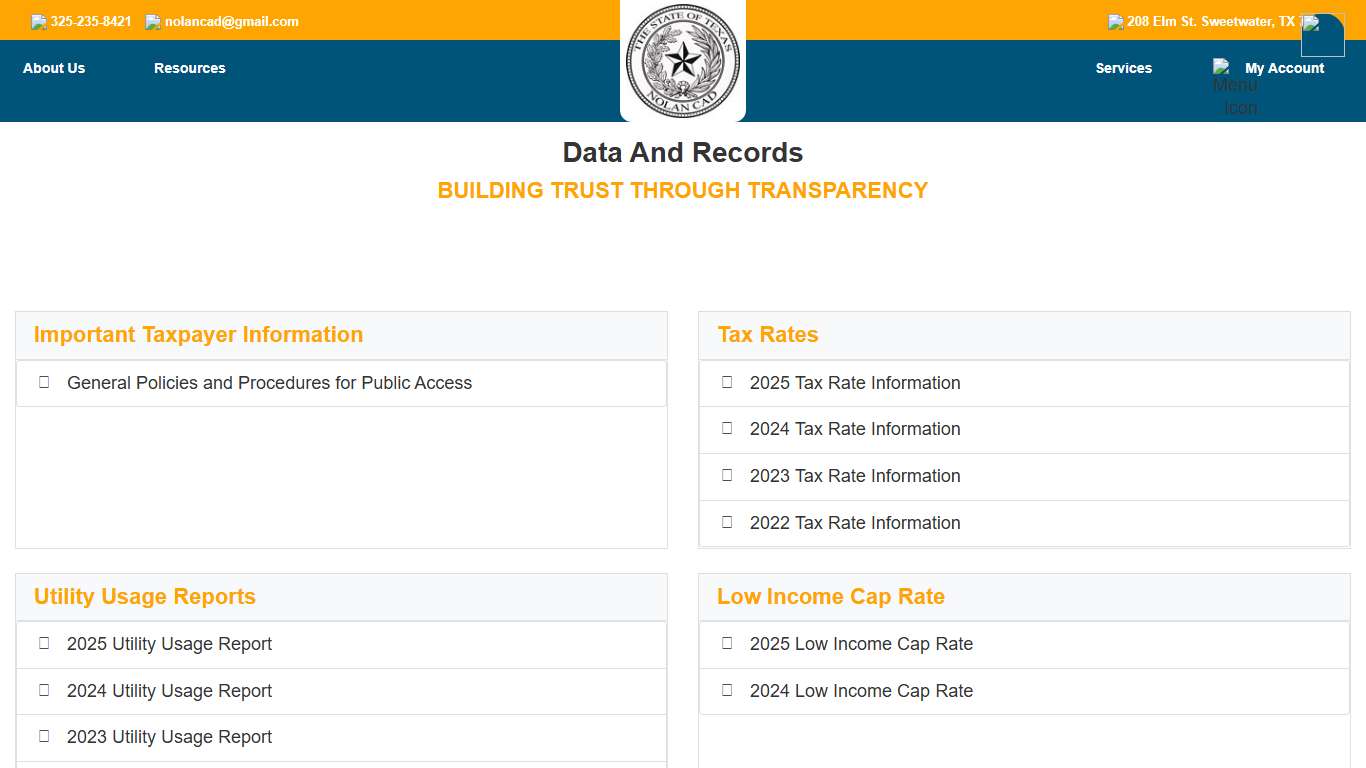The image size is (1366, 768).
Task: Click the file icon beside 2024 Utility Usage Report
Action: tap(44, 691)
